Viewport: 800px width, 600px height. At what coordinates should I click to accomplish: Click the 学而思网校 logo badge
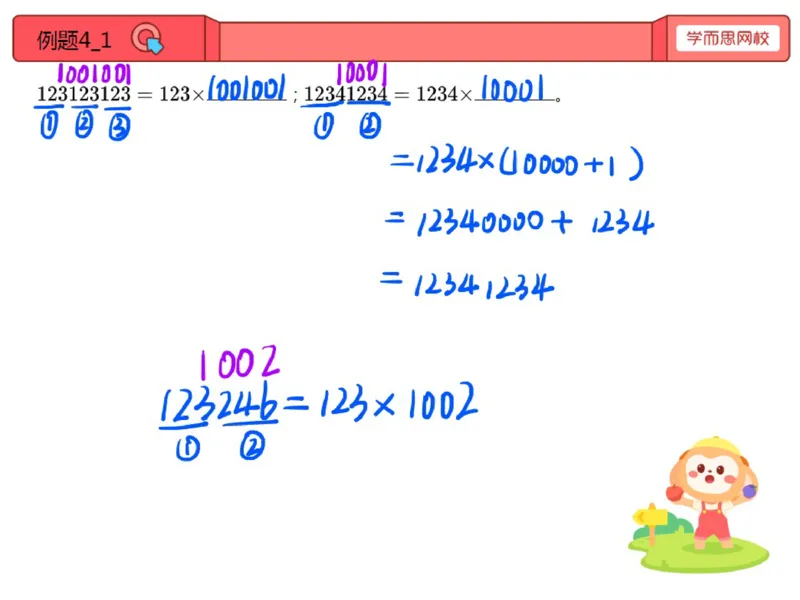(x=728, y=38)
